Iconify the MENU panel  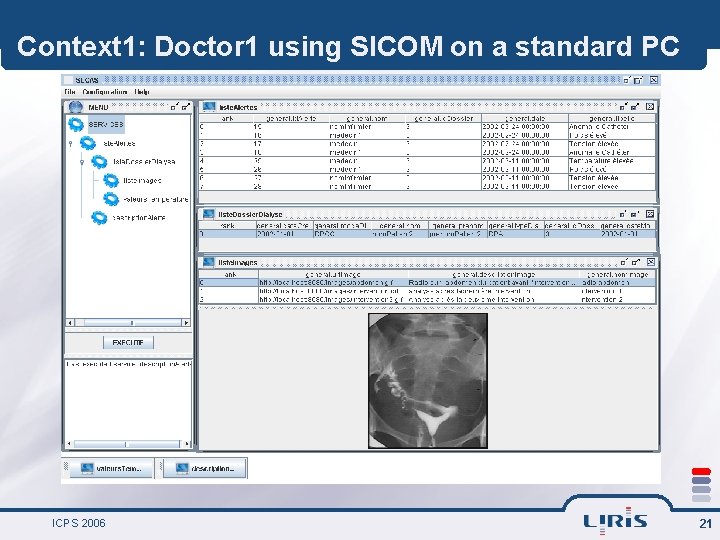tap(174, 107)
